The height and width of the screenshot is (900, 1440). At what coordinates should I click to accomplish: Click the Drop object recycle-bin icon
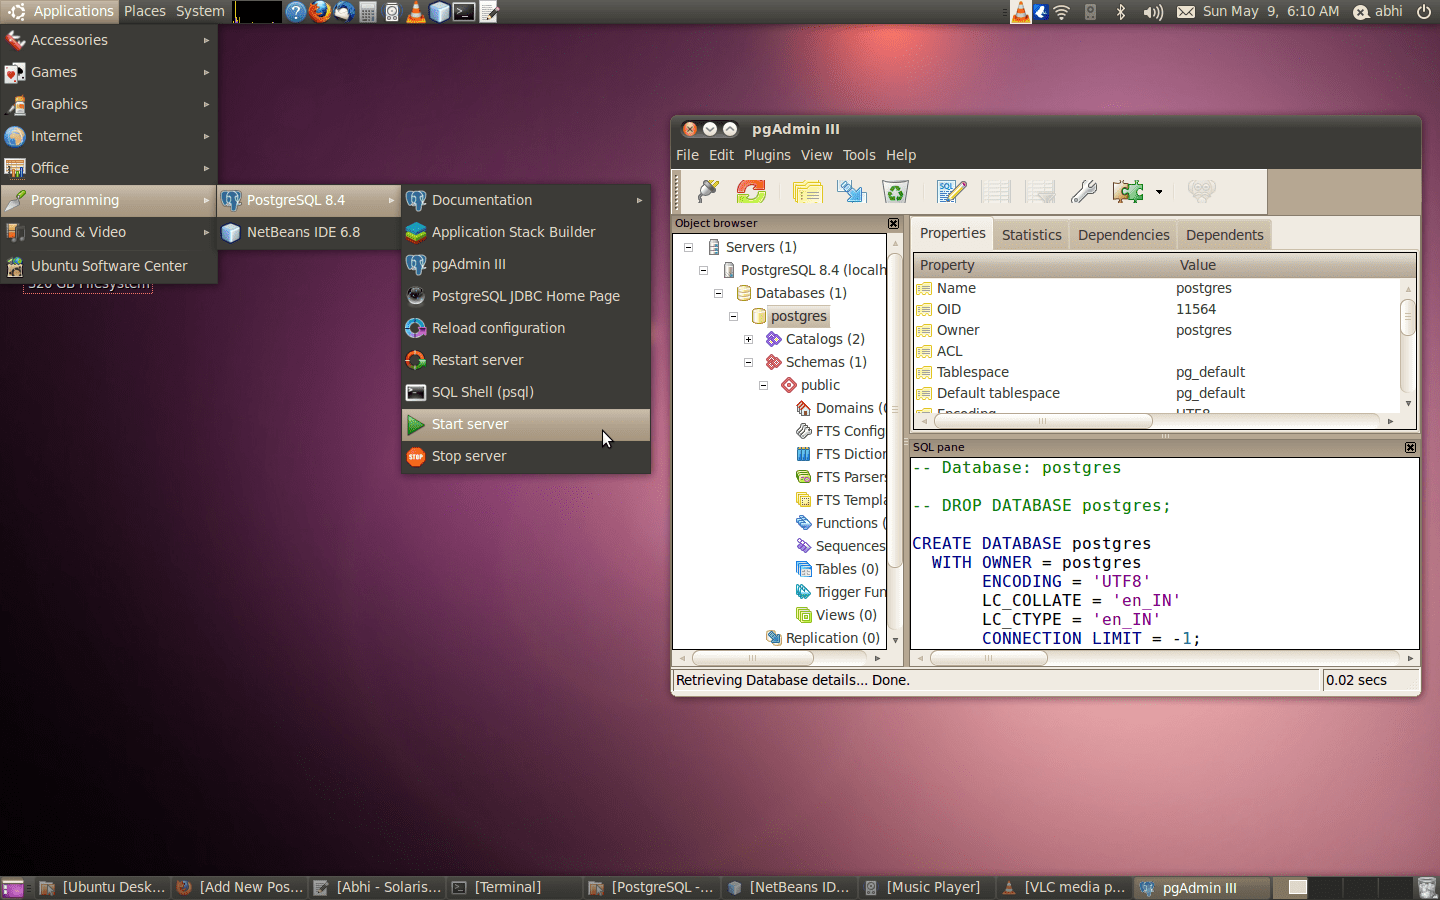tap(895, 191)
